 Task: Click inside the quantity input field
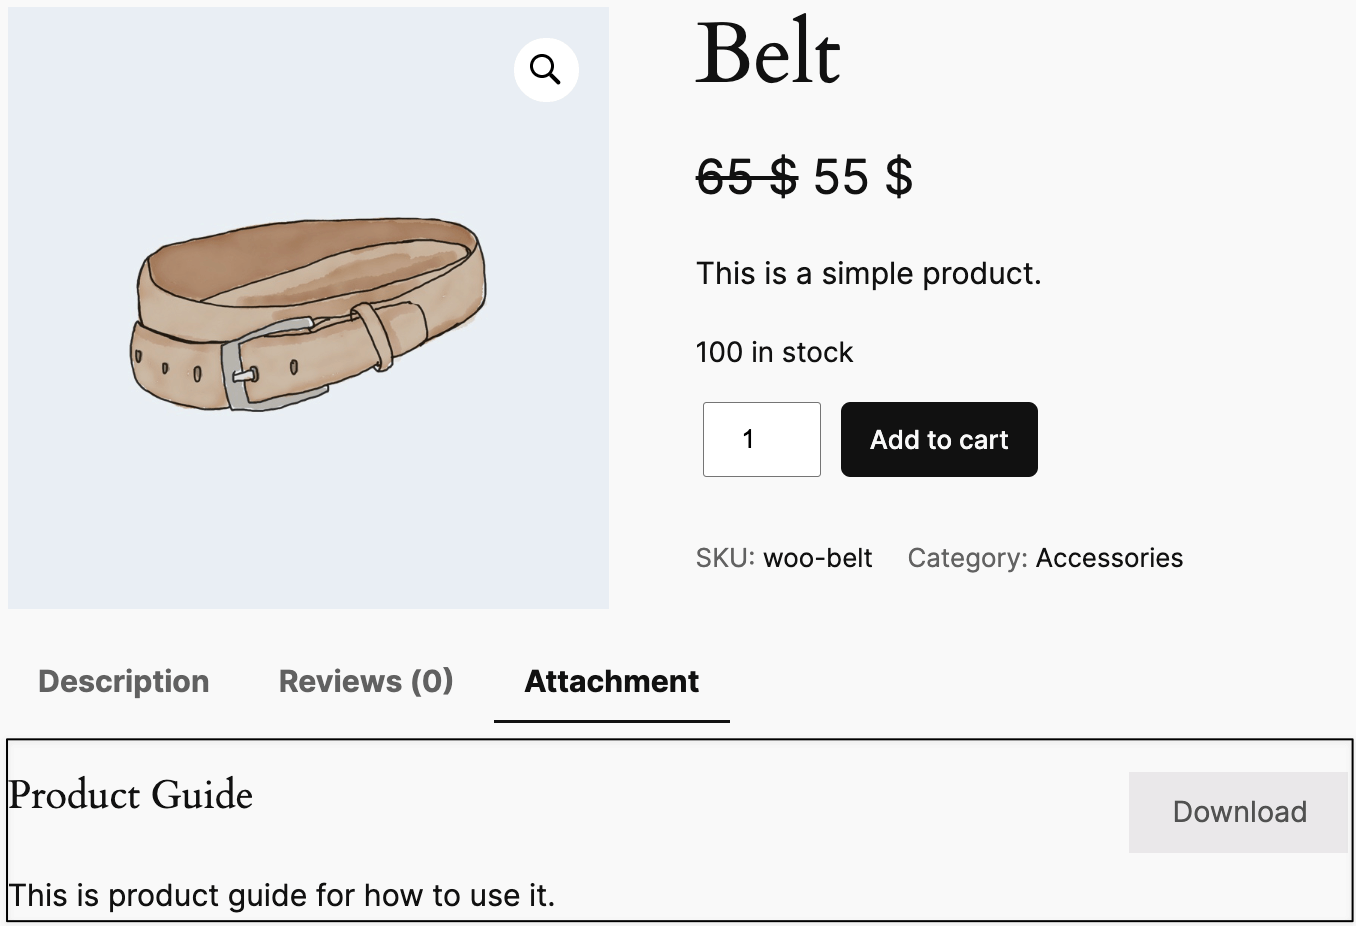[761, 439]
